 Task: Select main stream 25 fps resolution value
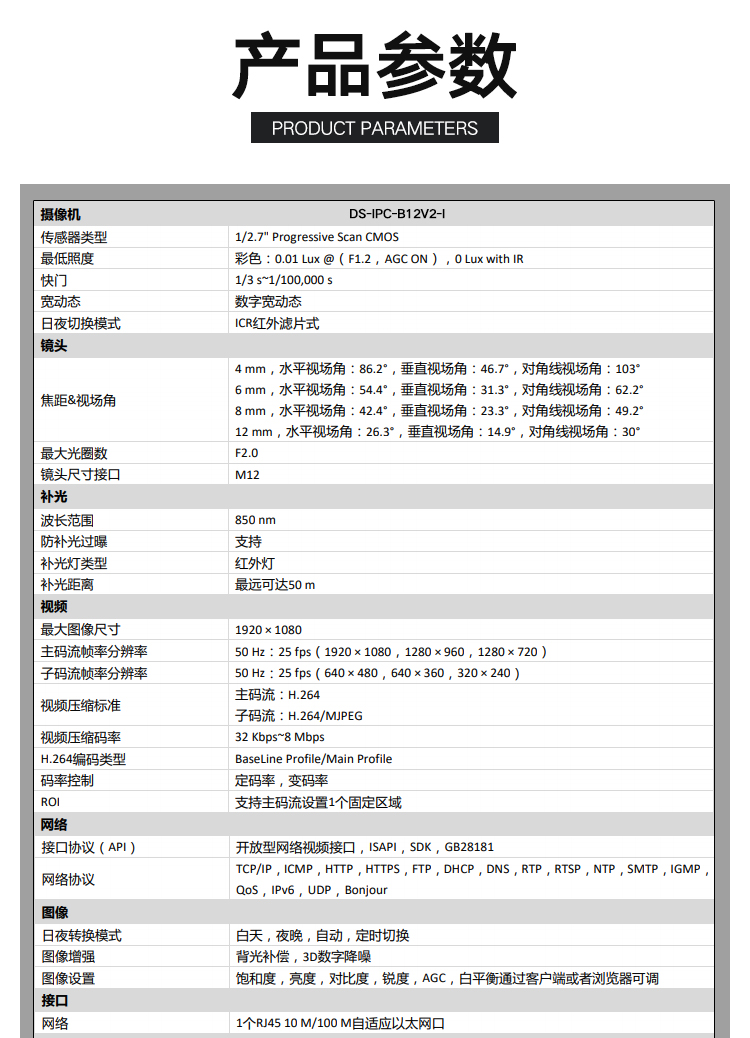point(391,652)
